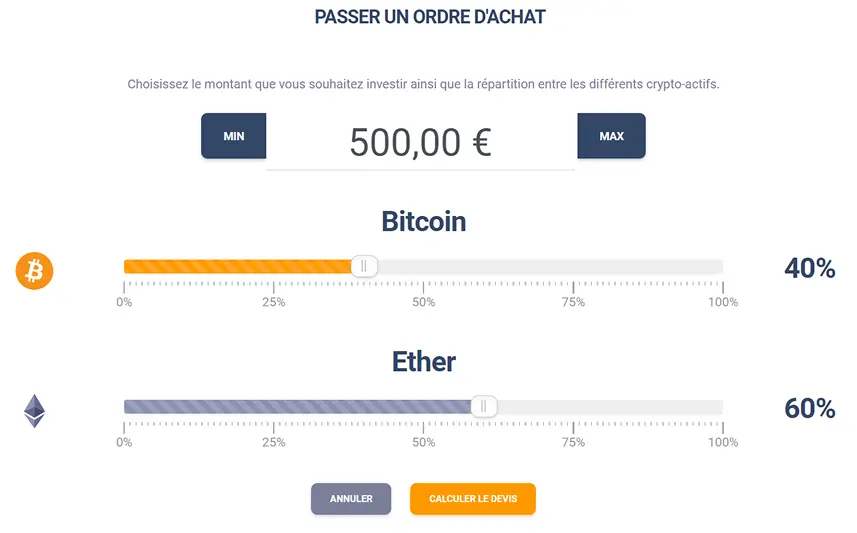Set Ether slider to the 75% mark
The image size is (857, 533).
pos(573,407)
